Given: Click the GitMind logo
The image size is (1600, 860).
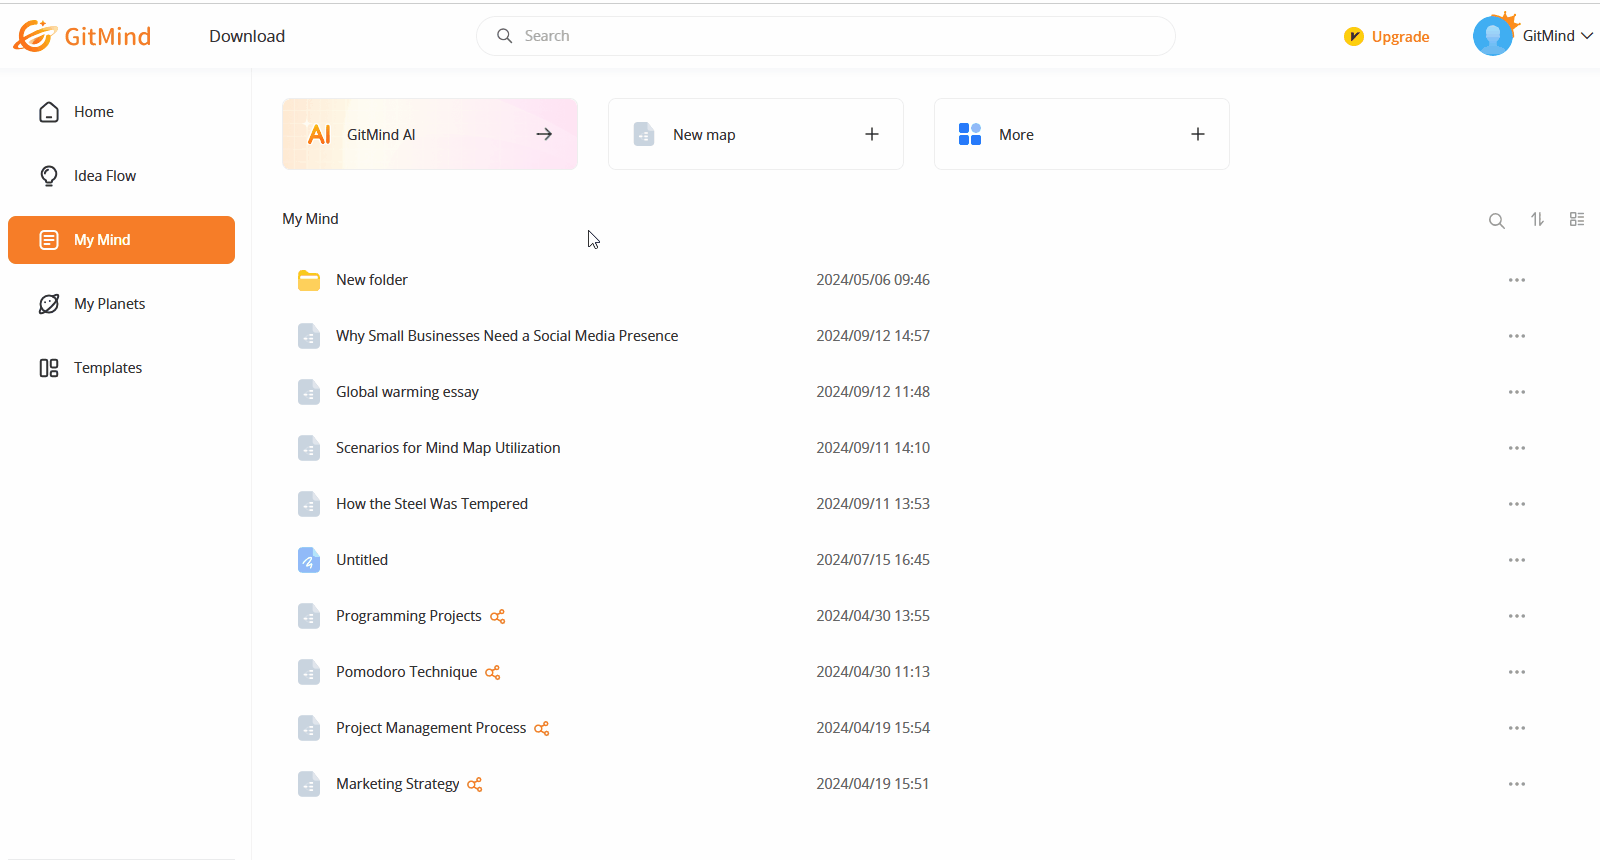Looking at the screenshot, I should [x=82, y=36].
